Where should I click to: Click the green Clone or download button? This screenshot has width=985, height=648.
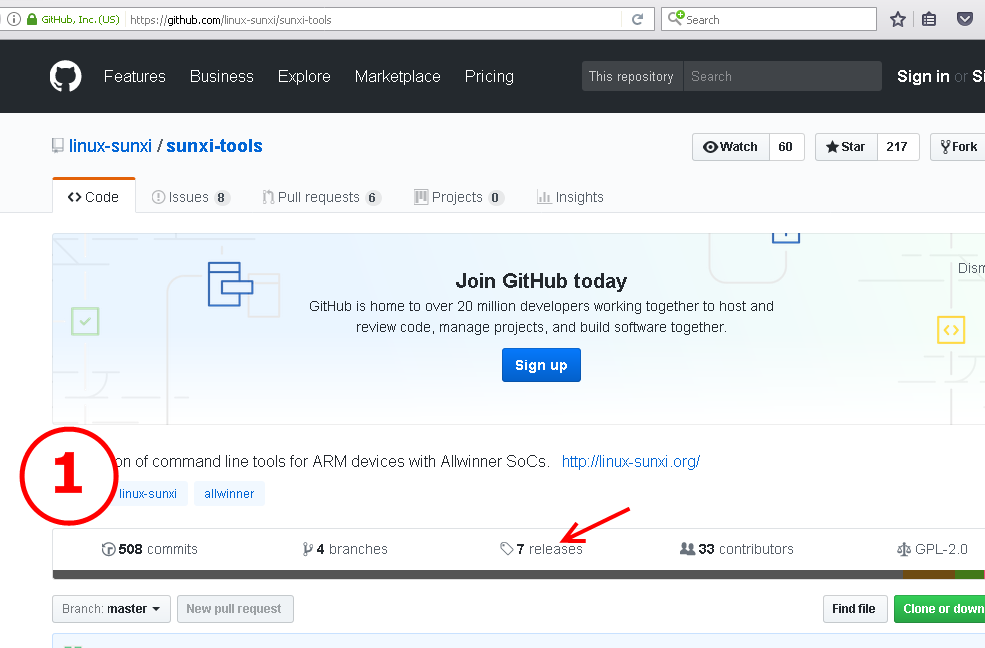[x=940, y=609]
